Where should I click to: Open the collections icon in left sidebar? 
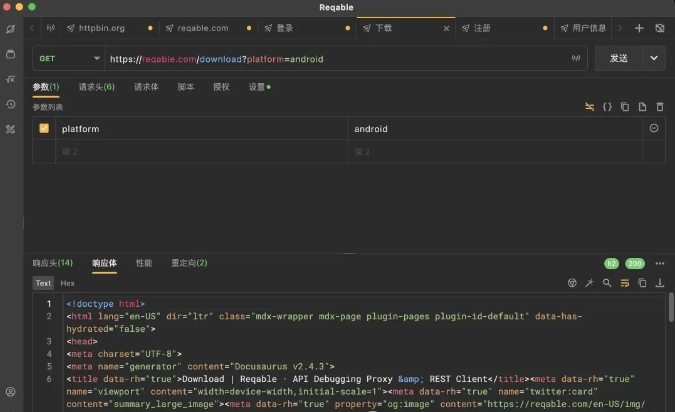click(x=10, y=54)
